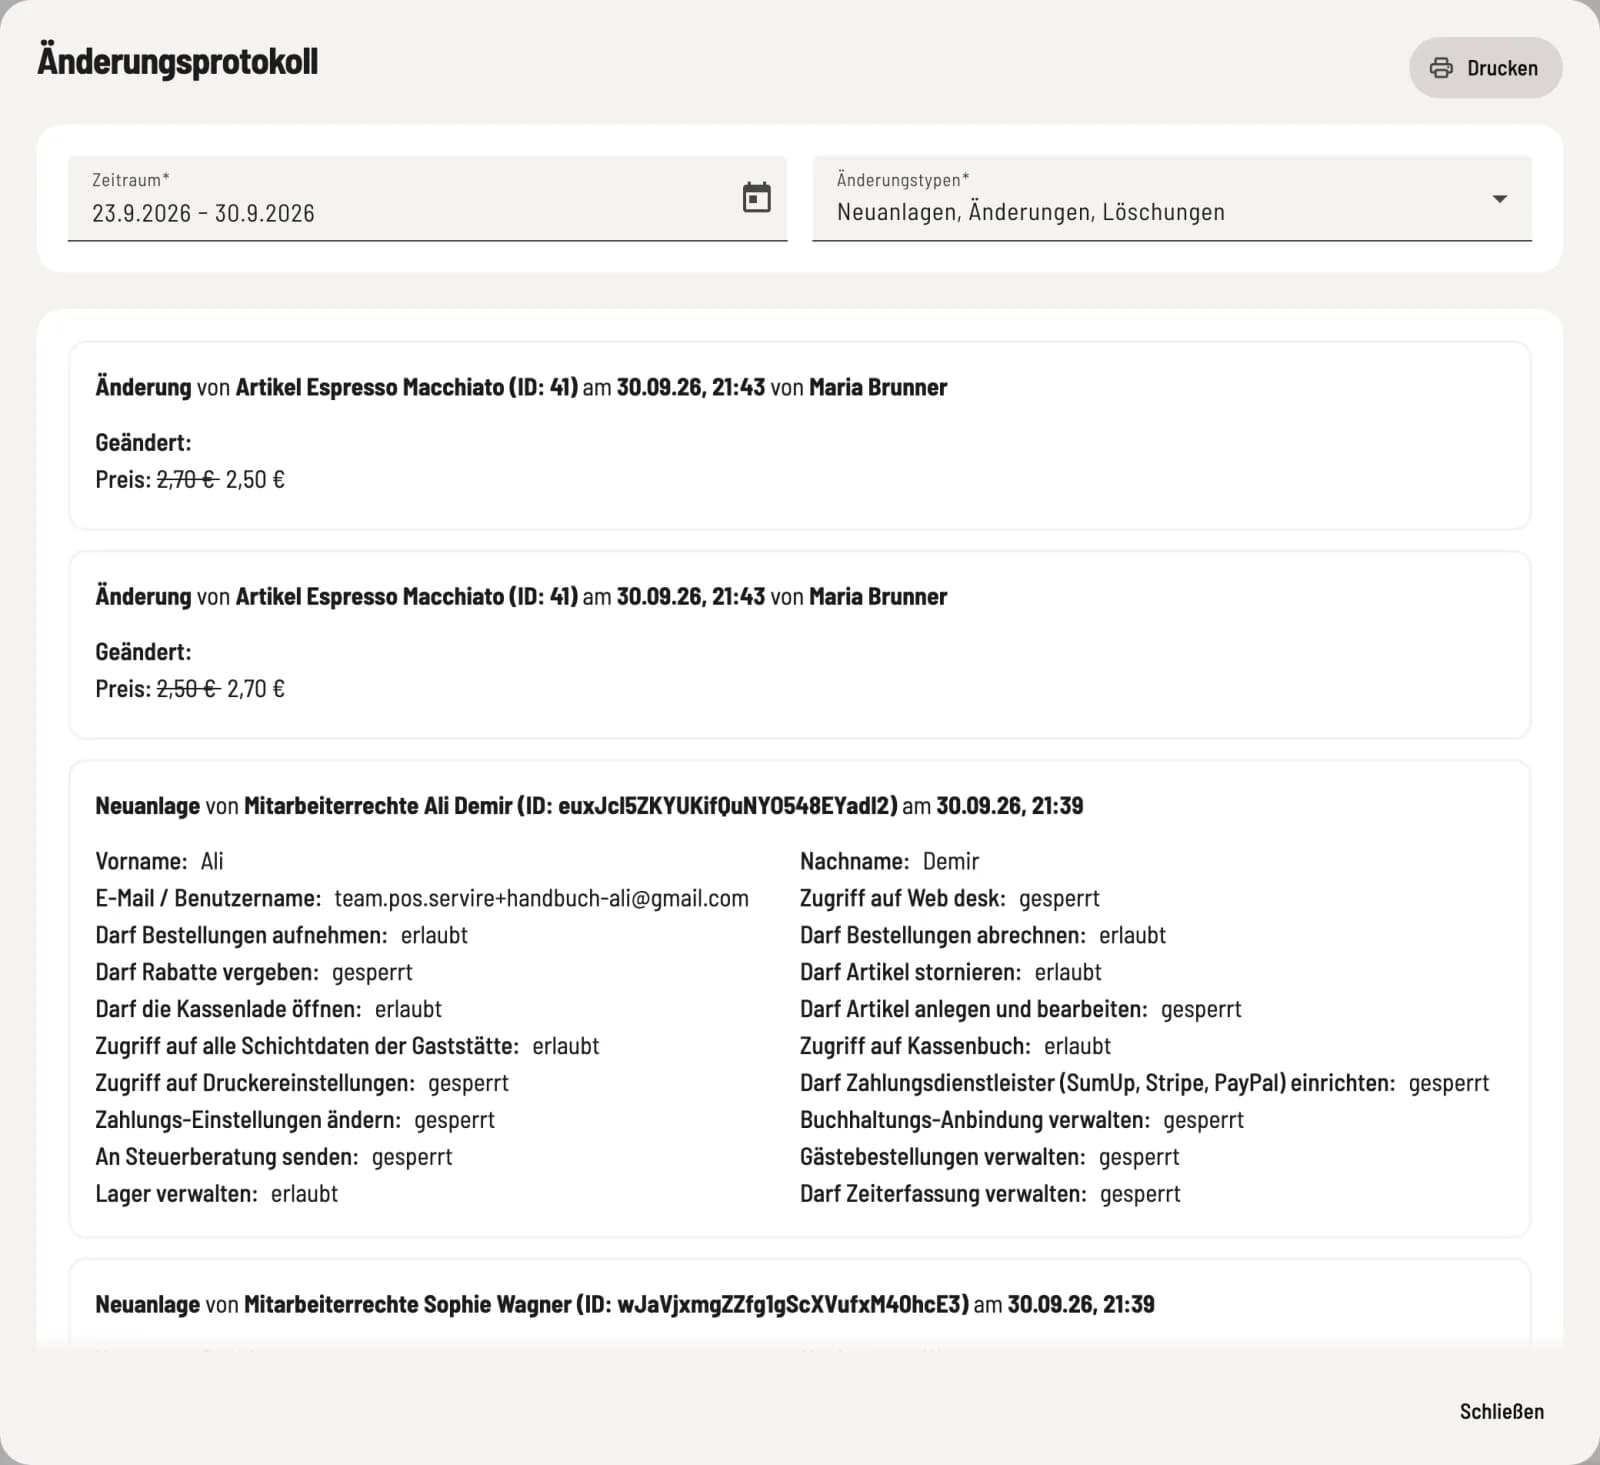The image size is (1600, 1465).
Task: Click the new price 2,70 € value
Action: point(256,688)
